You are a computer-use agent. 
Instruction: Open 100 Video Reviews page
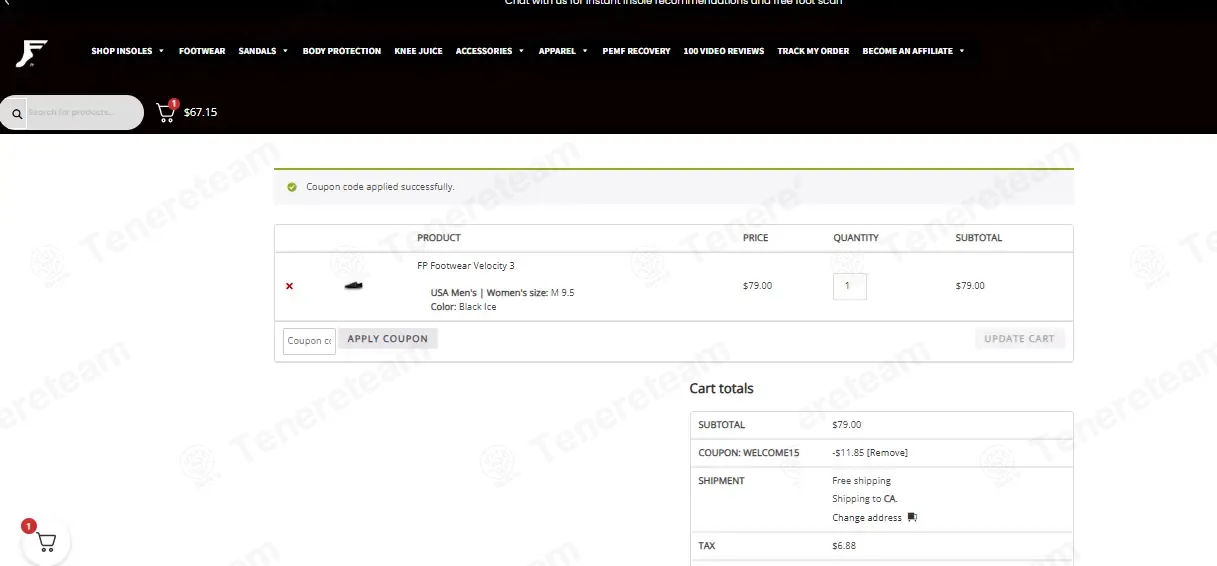pyautogui.click(x=724, y=51)
